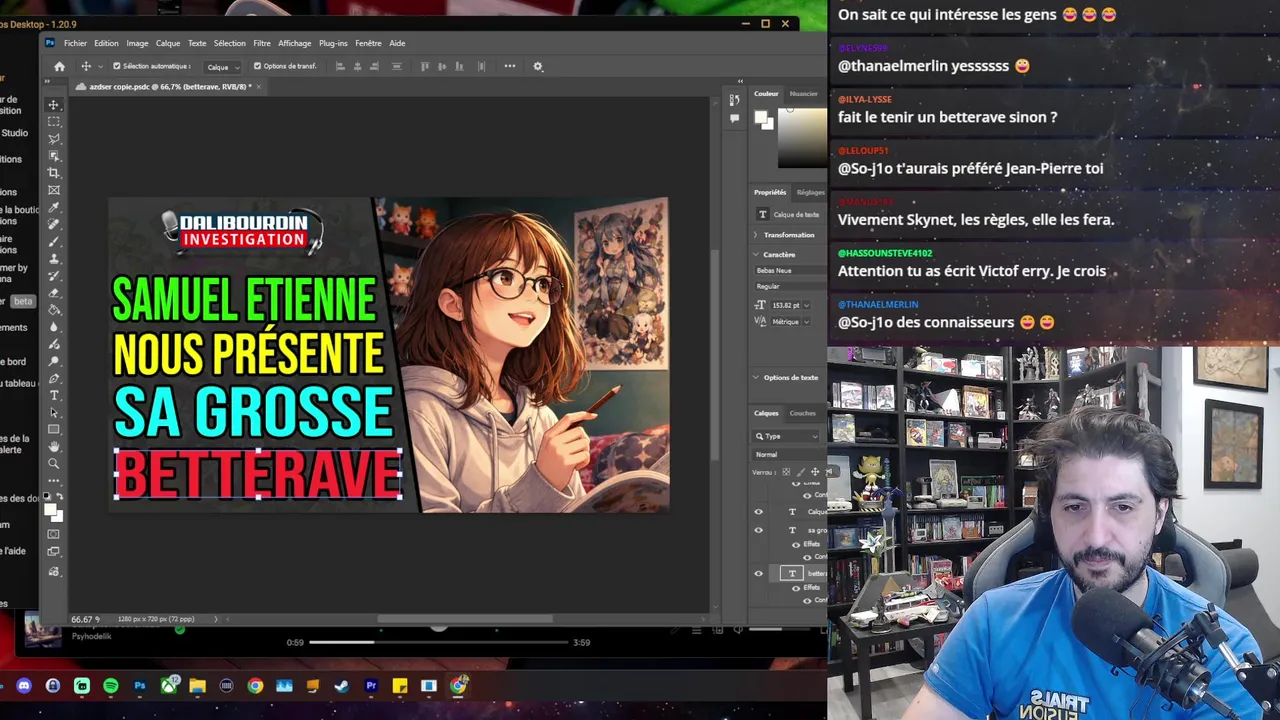Select the Clone Stamp tool

point(54,259)
